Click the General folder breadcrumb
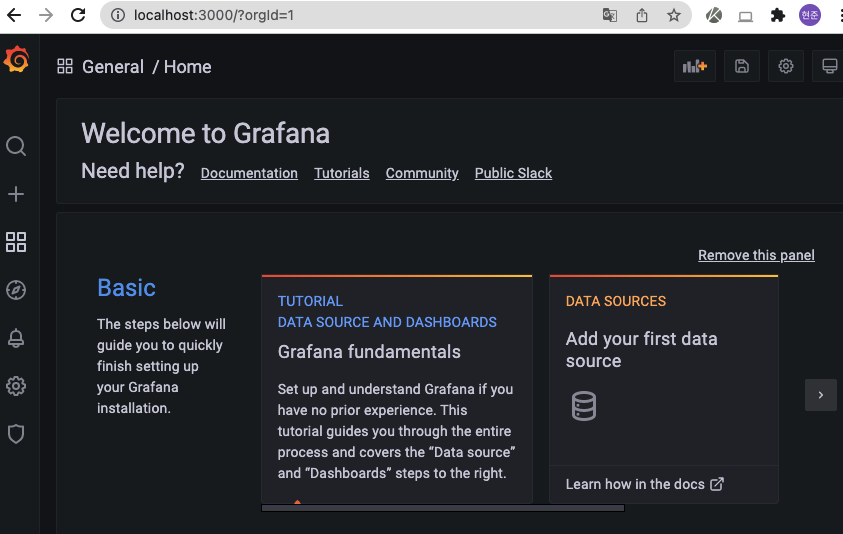 [x=113, y=67]
